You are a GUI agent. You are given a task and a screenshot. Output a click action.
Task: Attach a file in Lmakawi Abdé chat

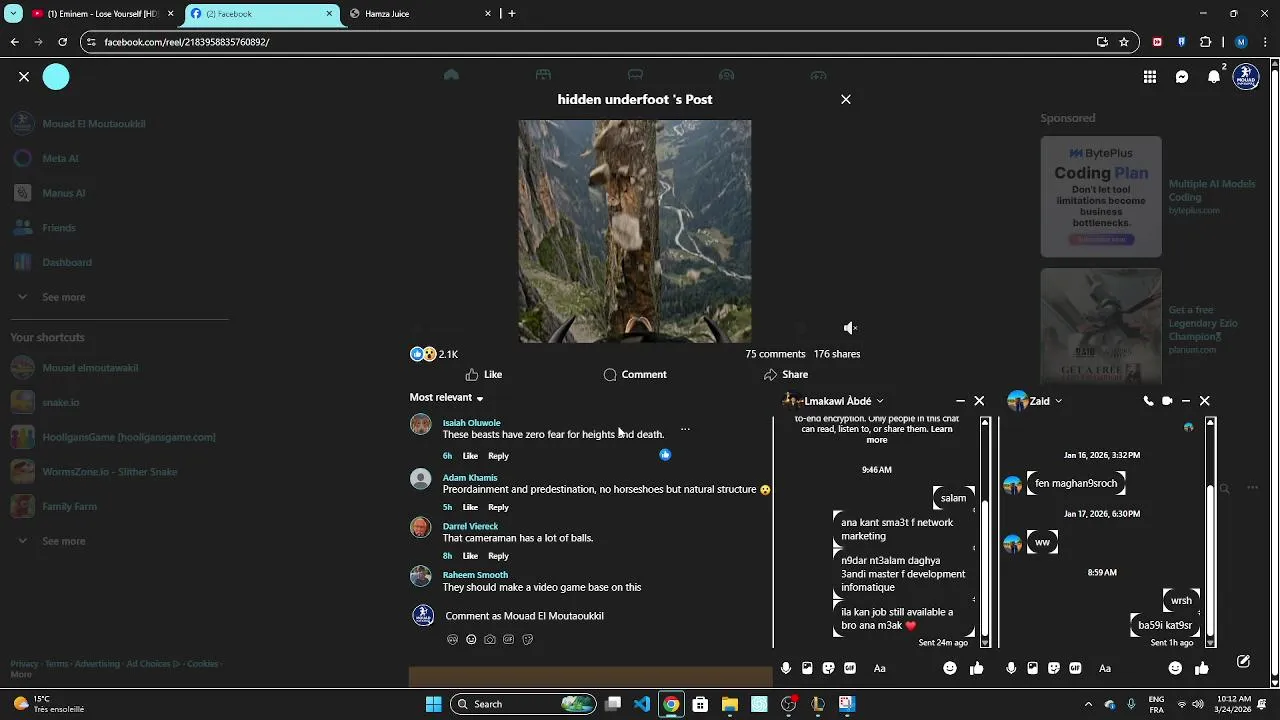coord(807,668)
